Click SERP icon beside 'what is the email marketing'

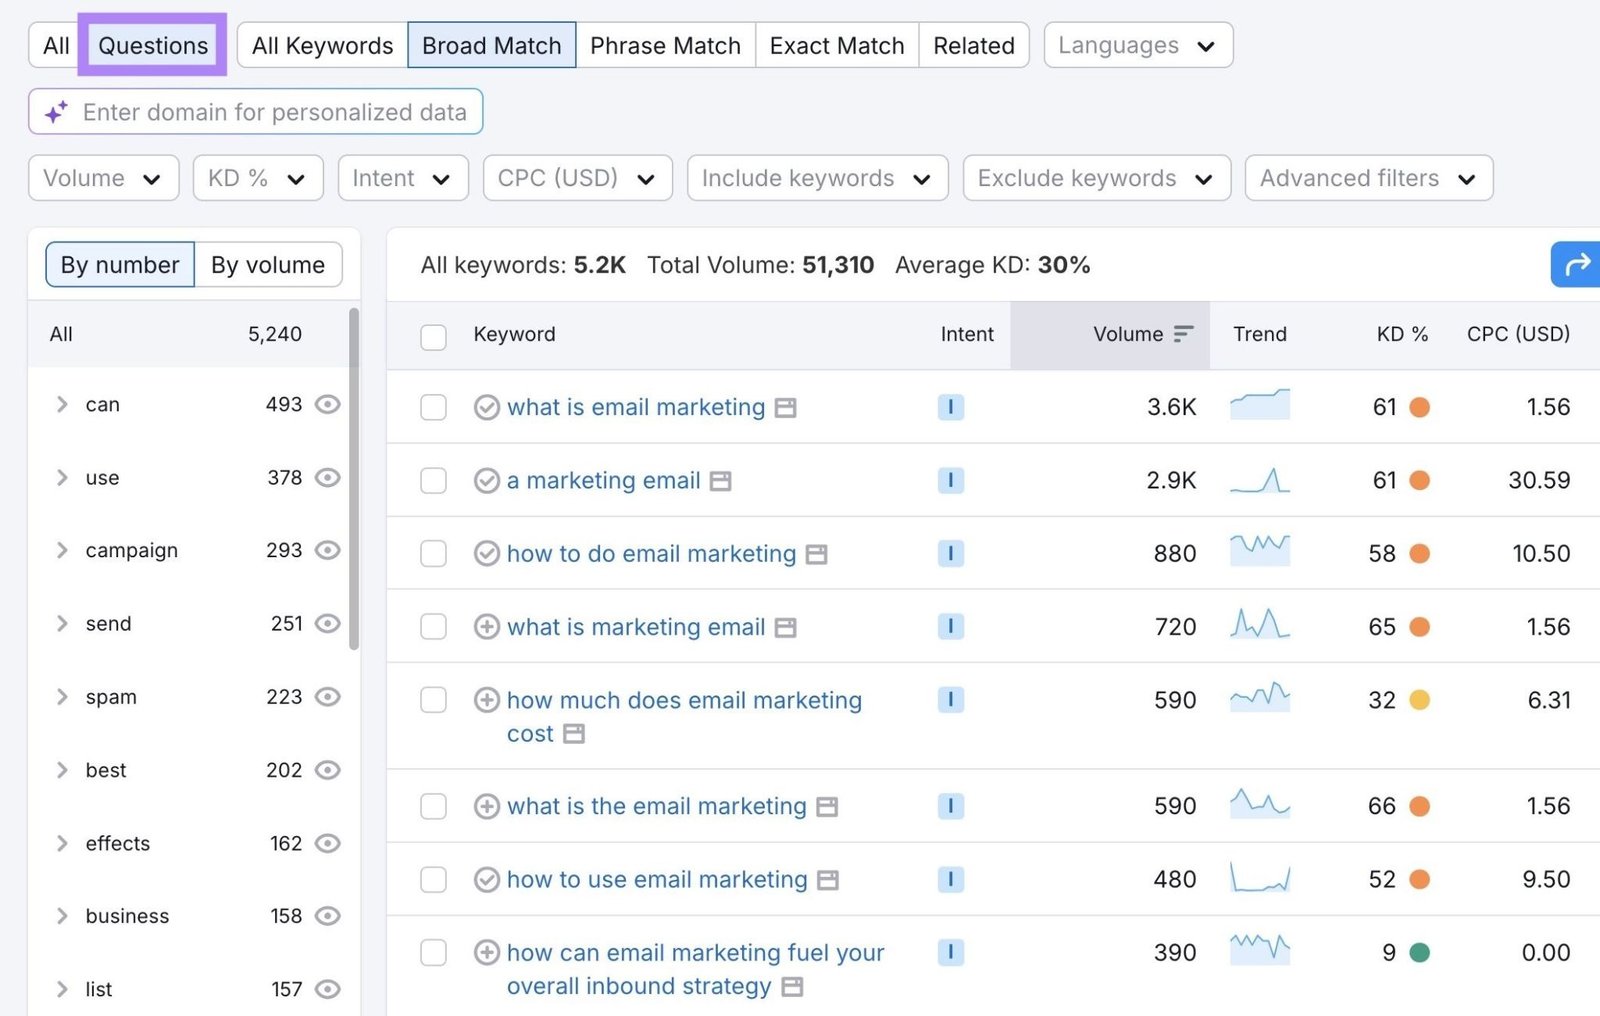point(827,807)
